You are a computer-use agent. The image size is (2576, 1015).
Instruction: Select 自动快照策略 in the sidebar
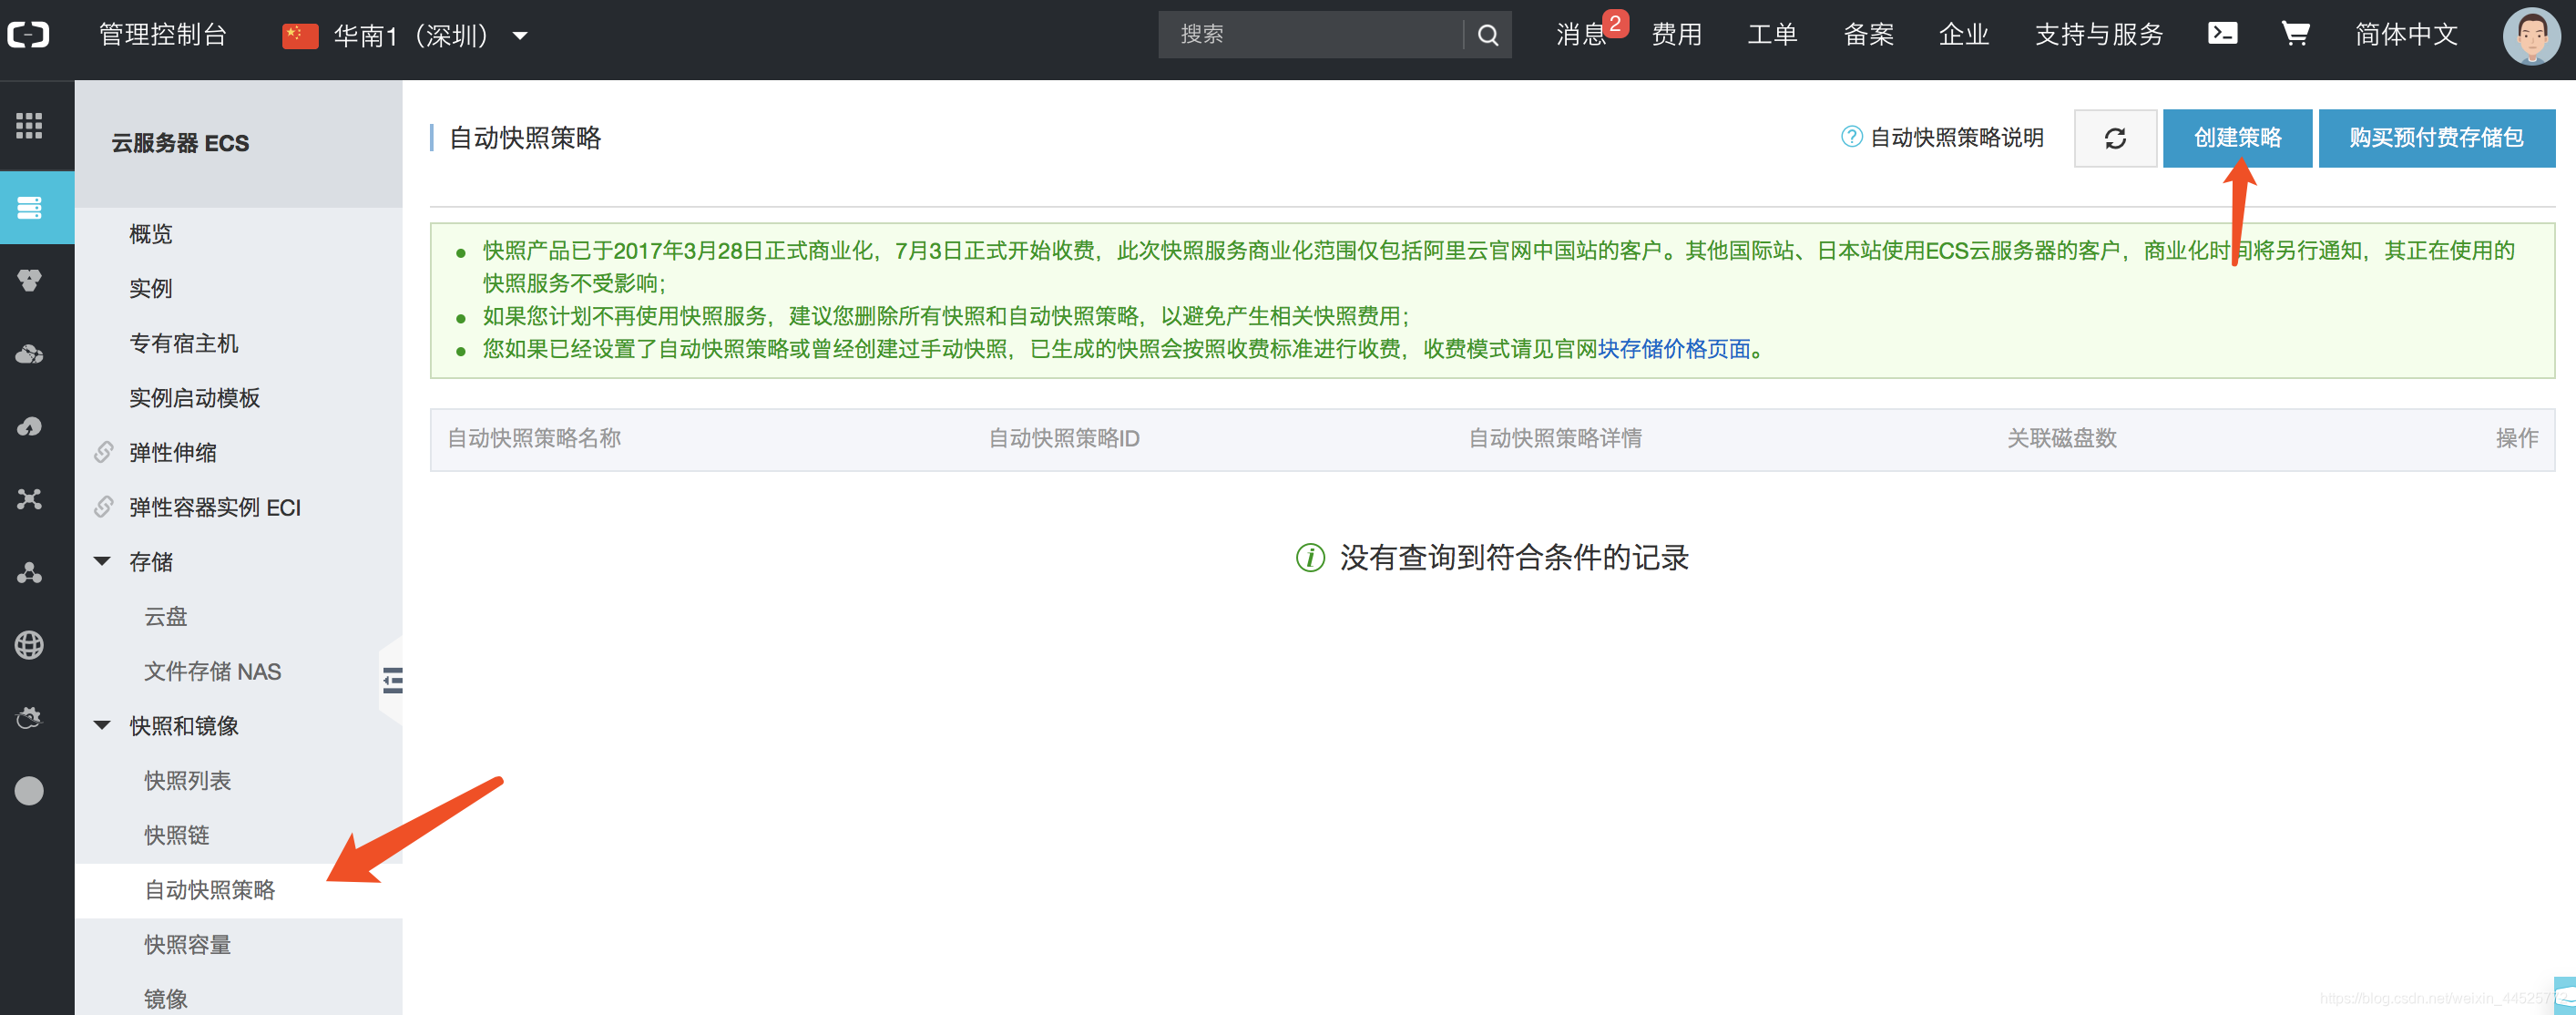point(238,890)
